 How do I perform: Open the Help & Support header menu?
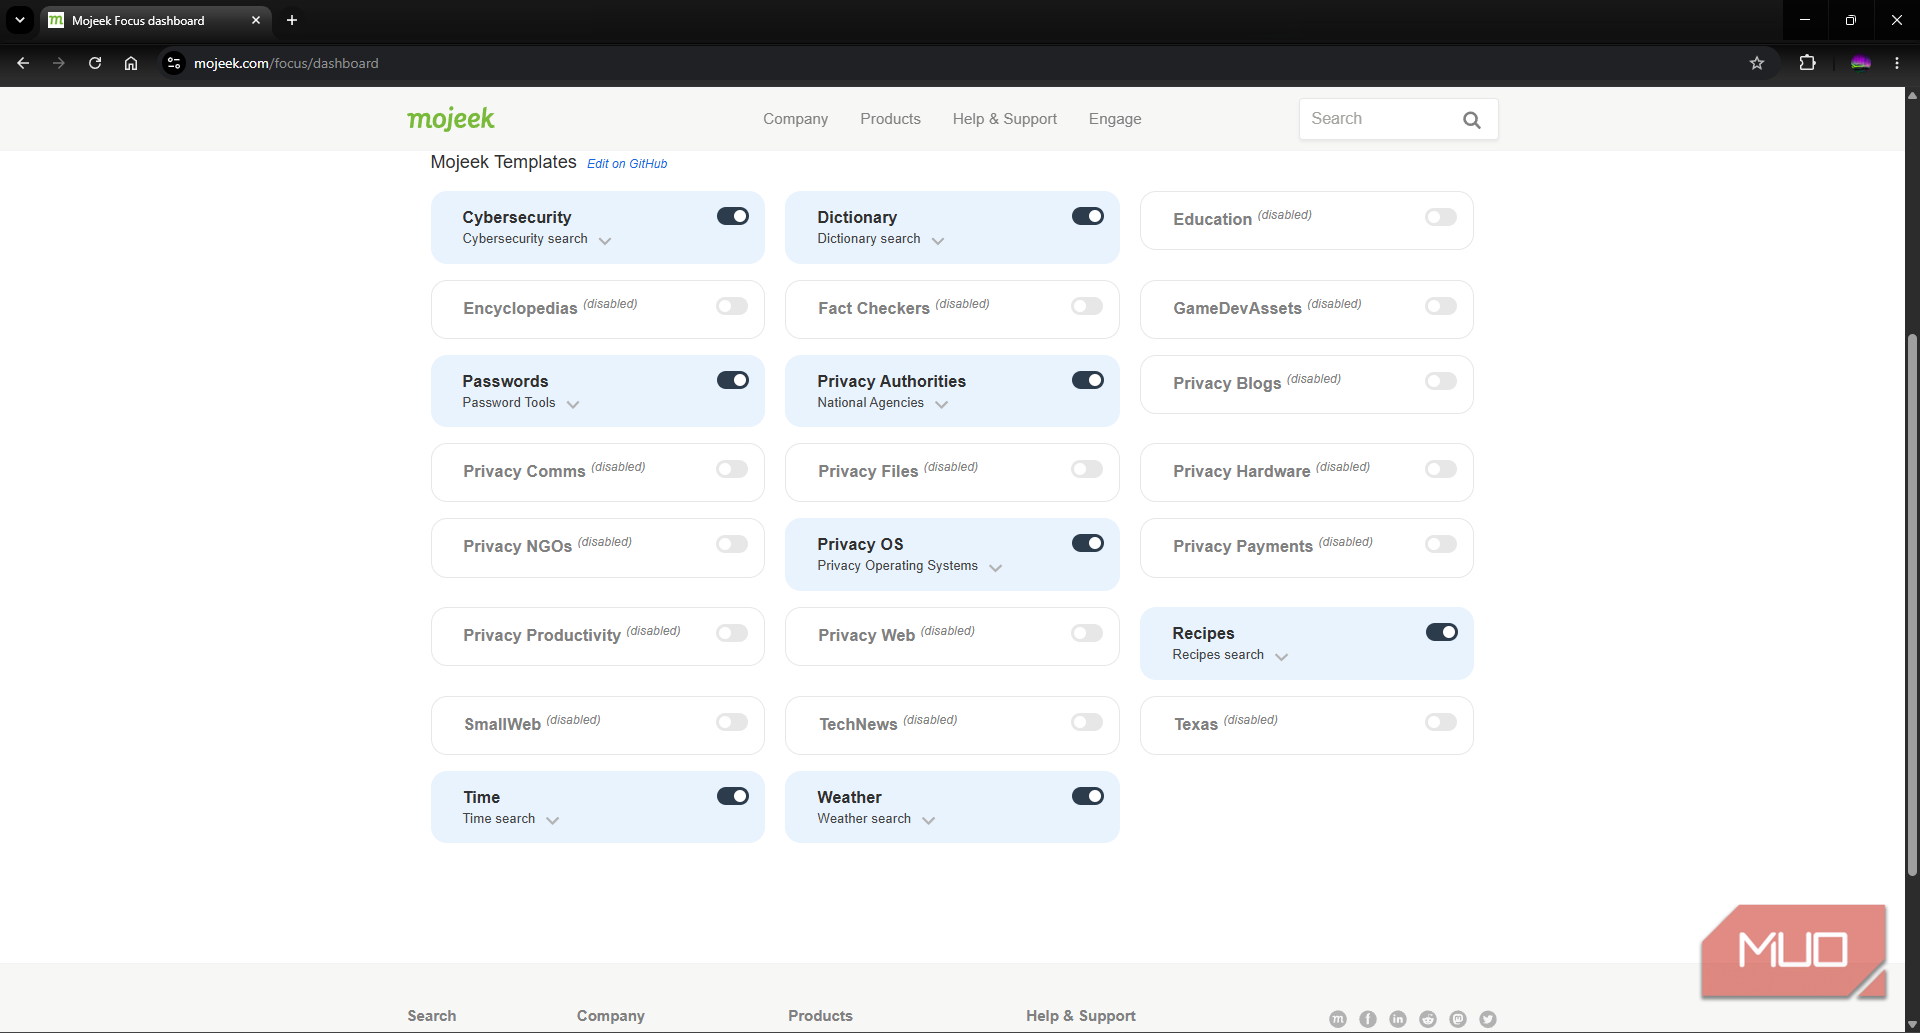pyautogui.click(x=1005, y=119)
